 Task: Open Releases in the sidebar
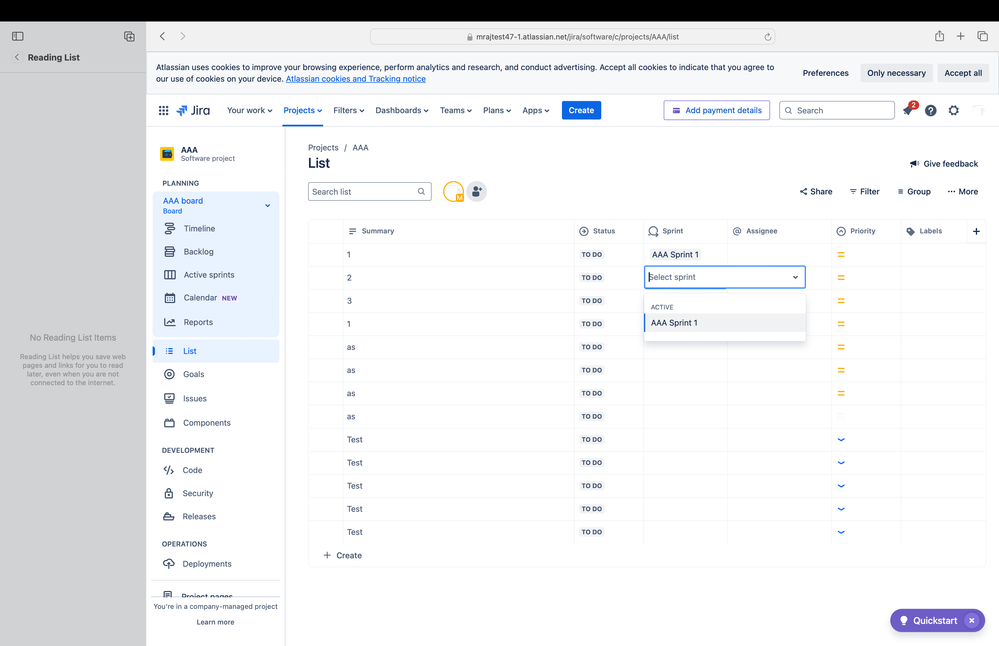[216, 517]
